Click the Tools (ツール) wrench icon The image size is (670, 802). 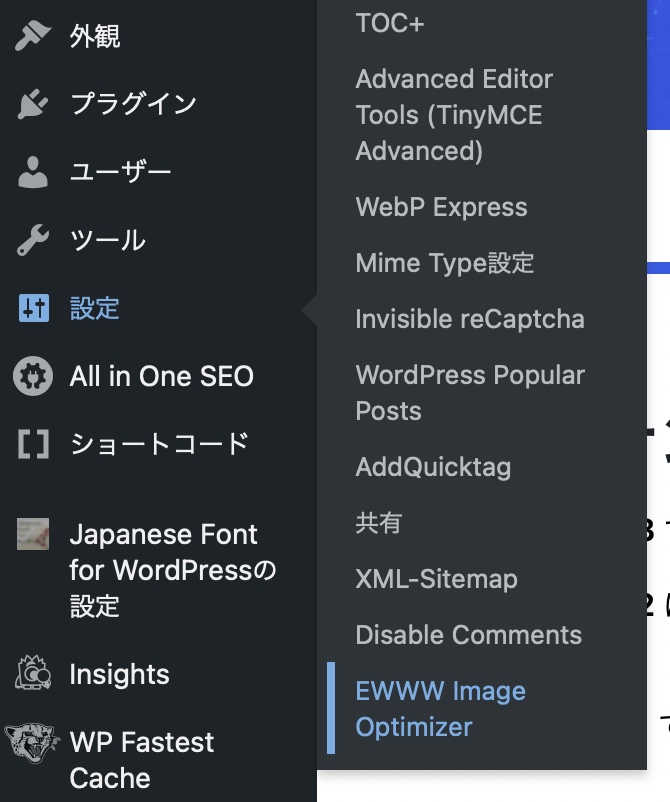(33, 239)
